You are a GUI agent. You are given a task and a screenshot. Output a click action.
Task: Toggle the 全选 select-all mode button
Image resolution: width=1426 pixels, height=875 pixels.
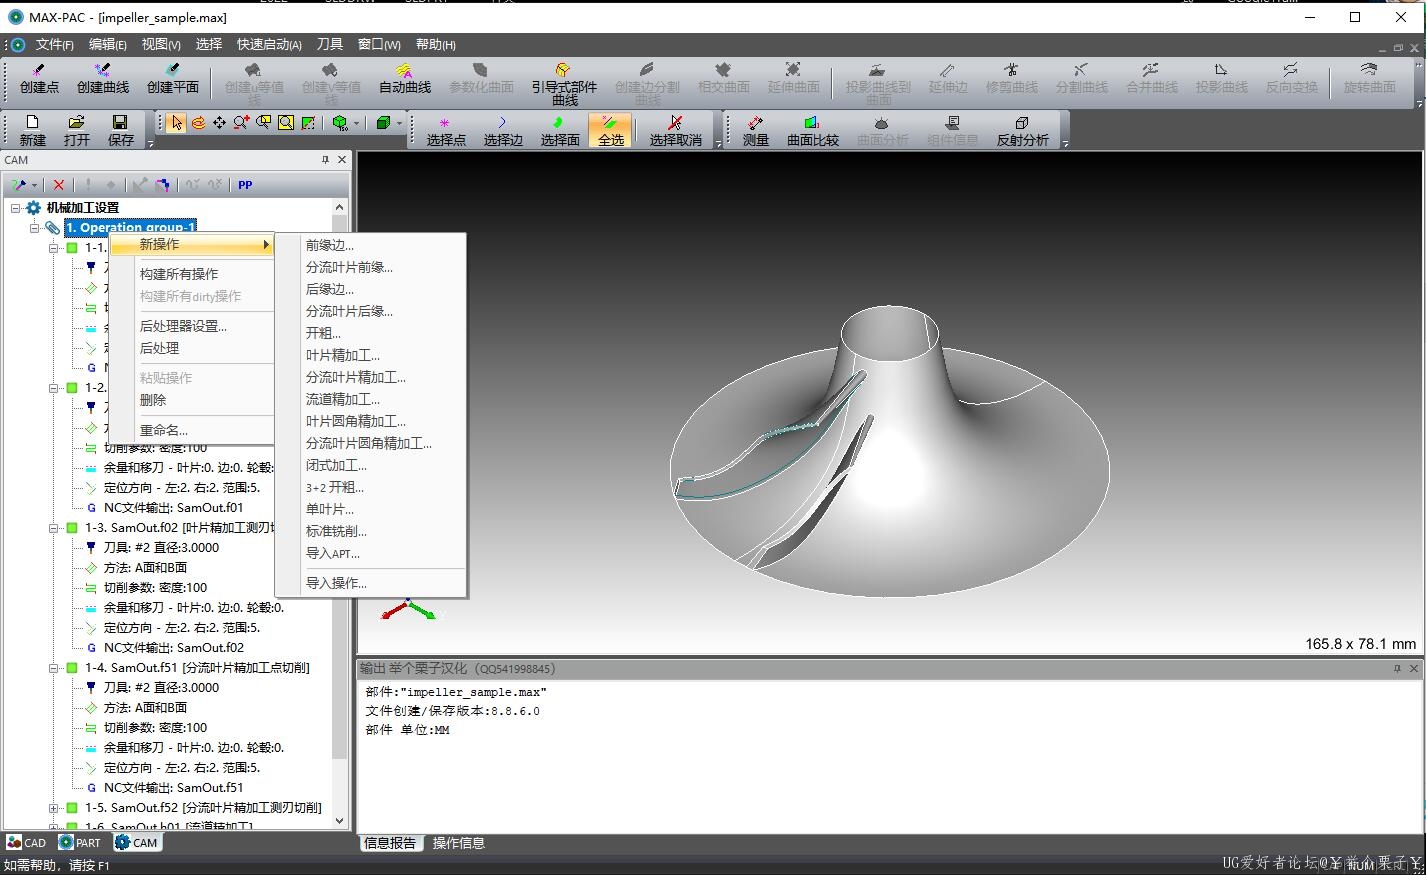(610, 131)
